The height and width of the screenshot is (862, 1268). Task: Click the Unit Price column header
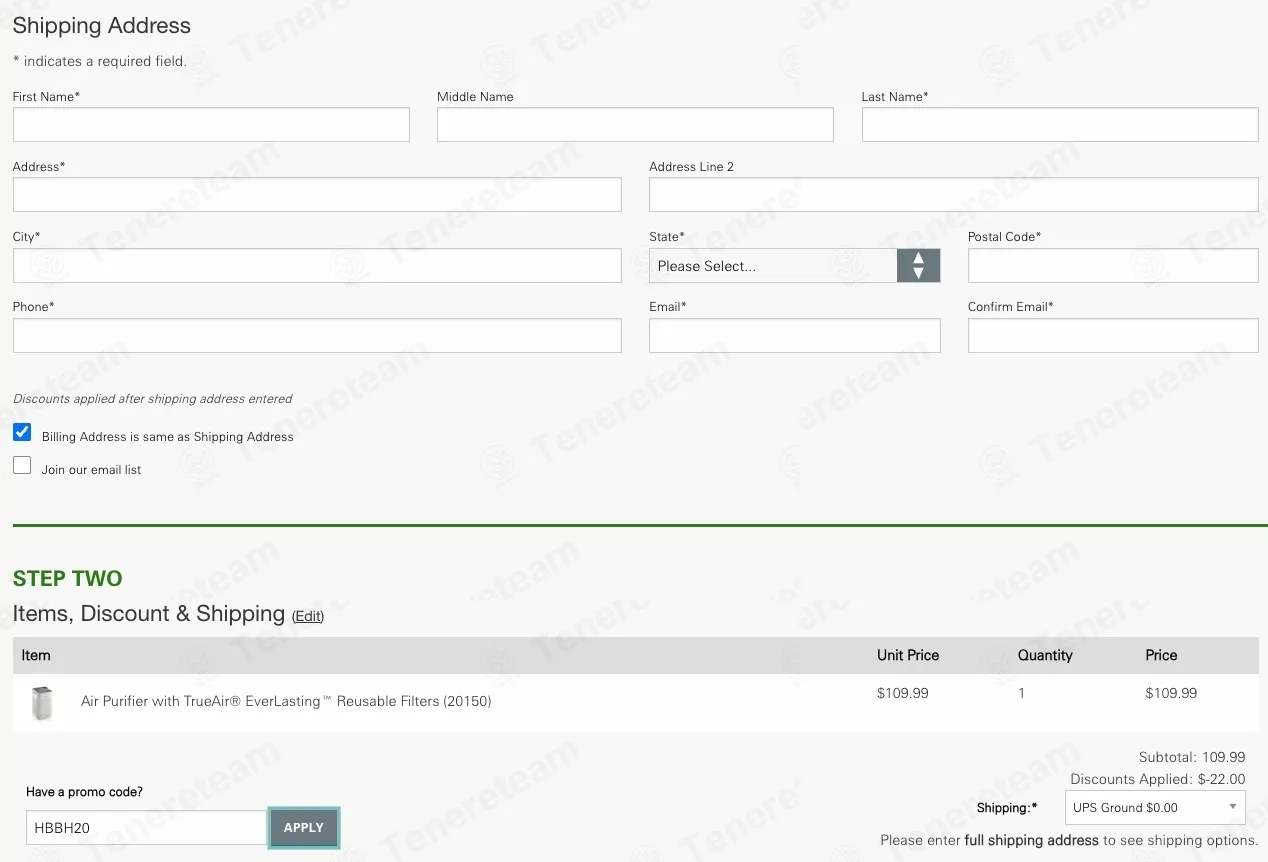908,655
